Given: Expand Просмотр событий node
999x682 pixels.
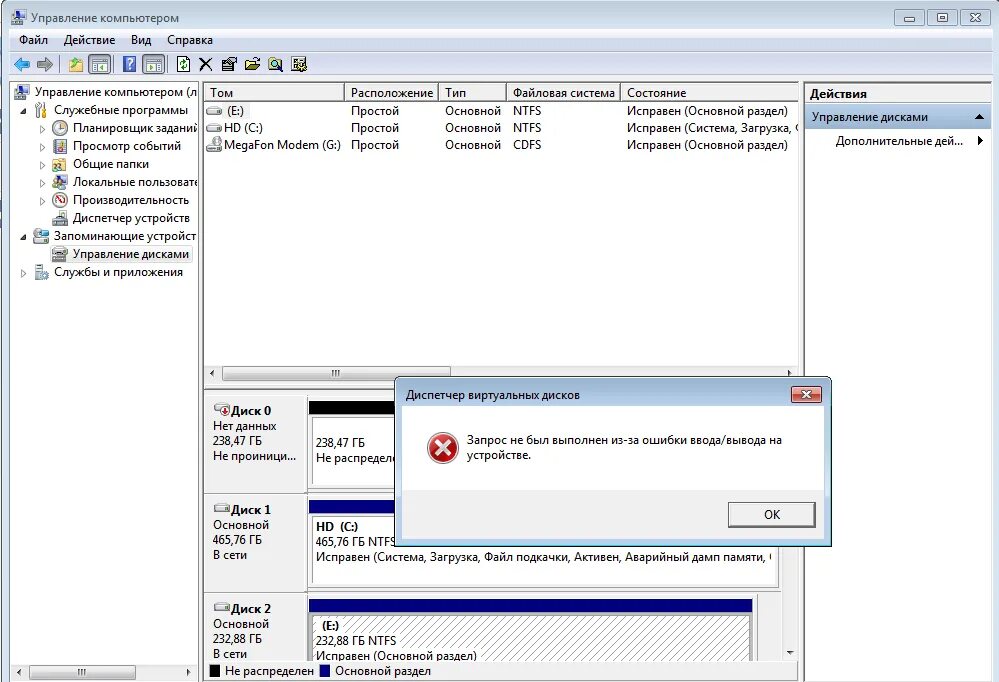Looking at the screenshot, I should point(42,147).
